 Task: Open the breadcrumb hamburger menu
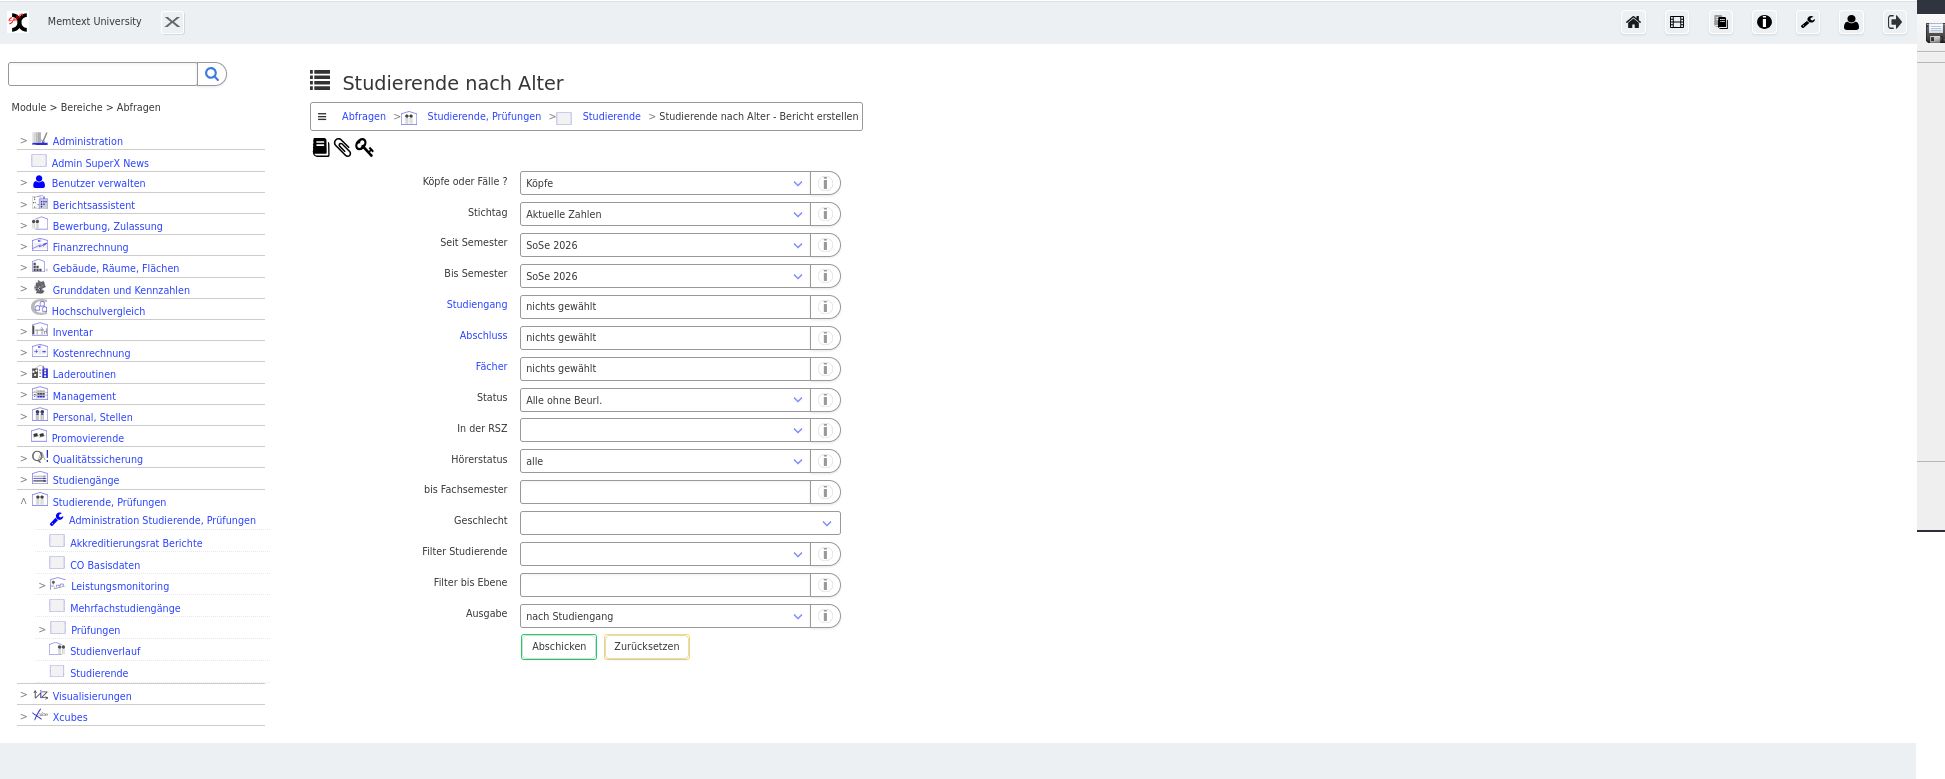[322, 117]
